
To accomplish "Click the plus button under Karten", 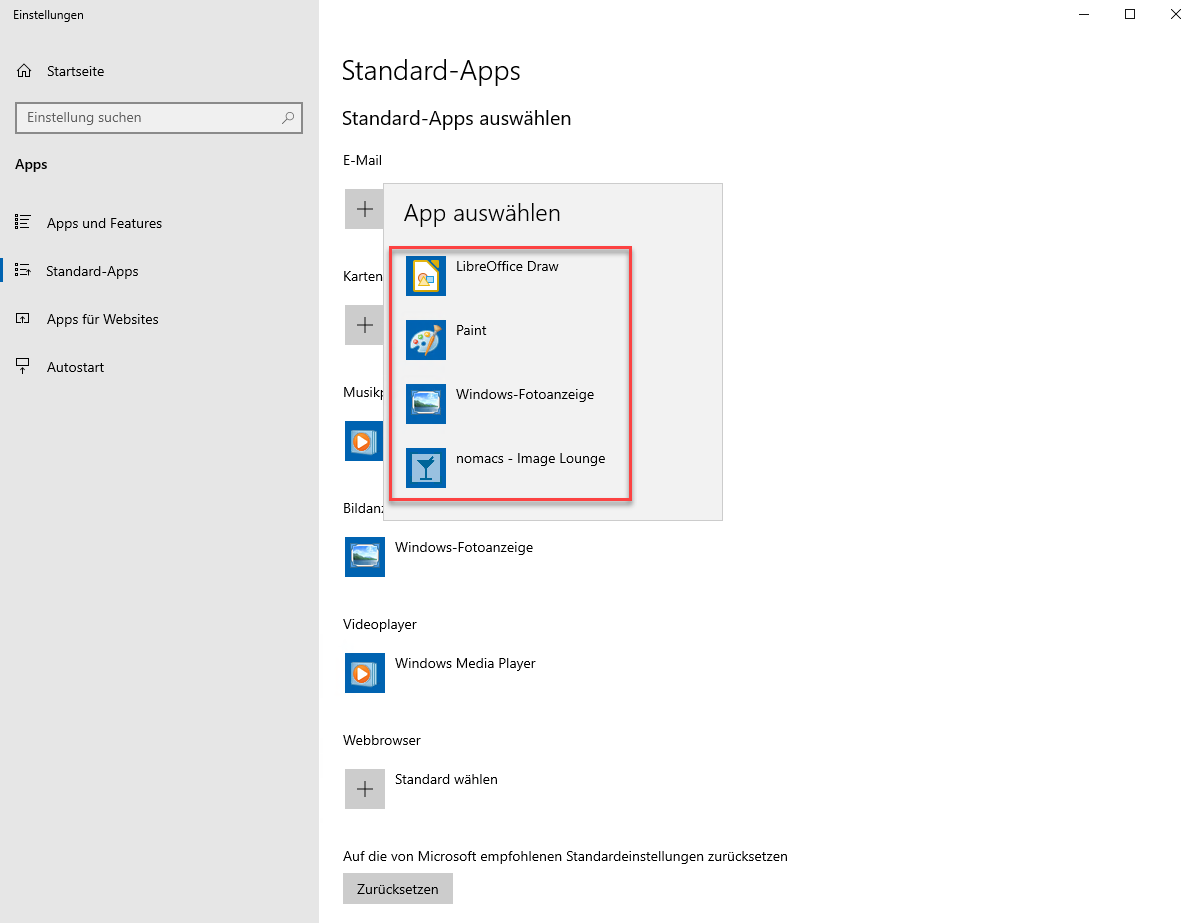I will [364, 325].
